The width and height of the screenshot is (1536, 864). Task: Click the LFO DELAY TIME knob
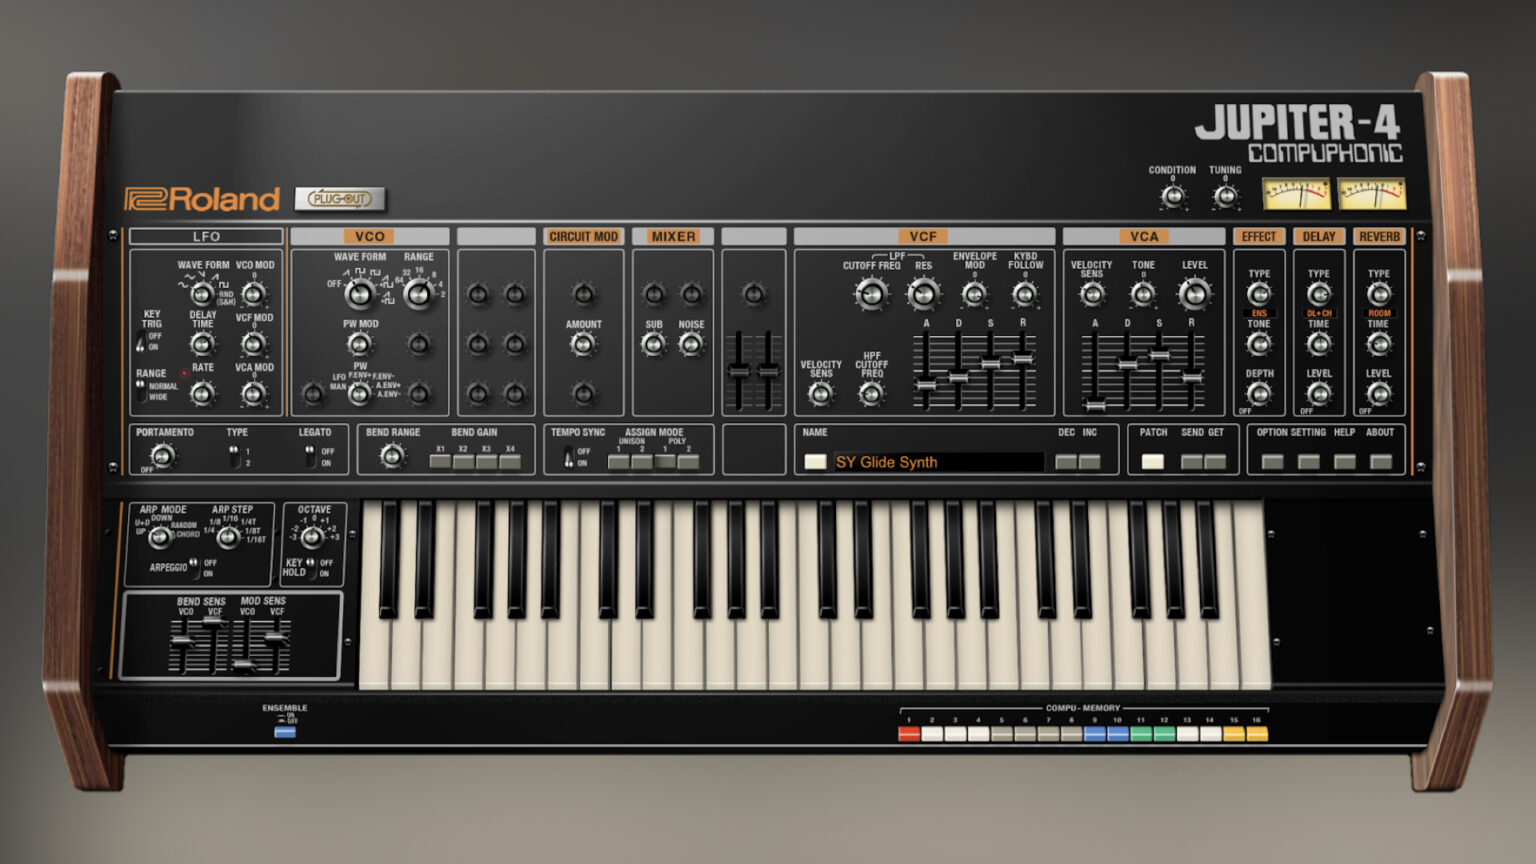pyautogui.click(x=202, y=344)
